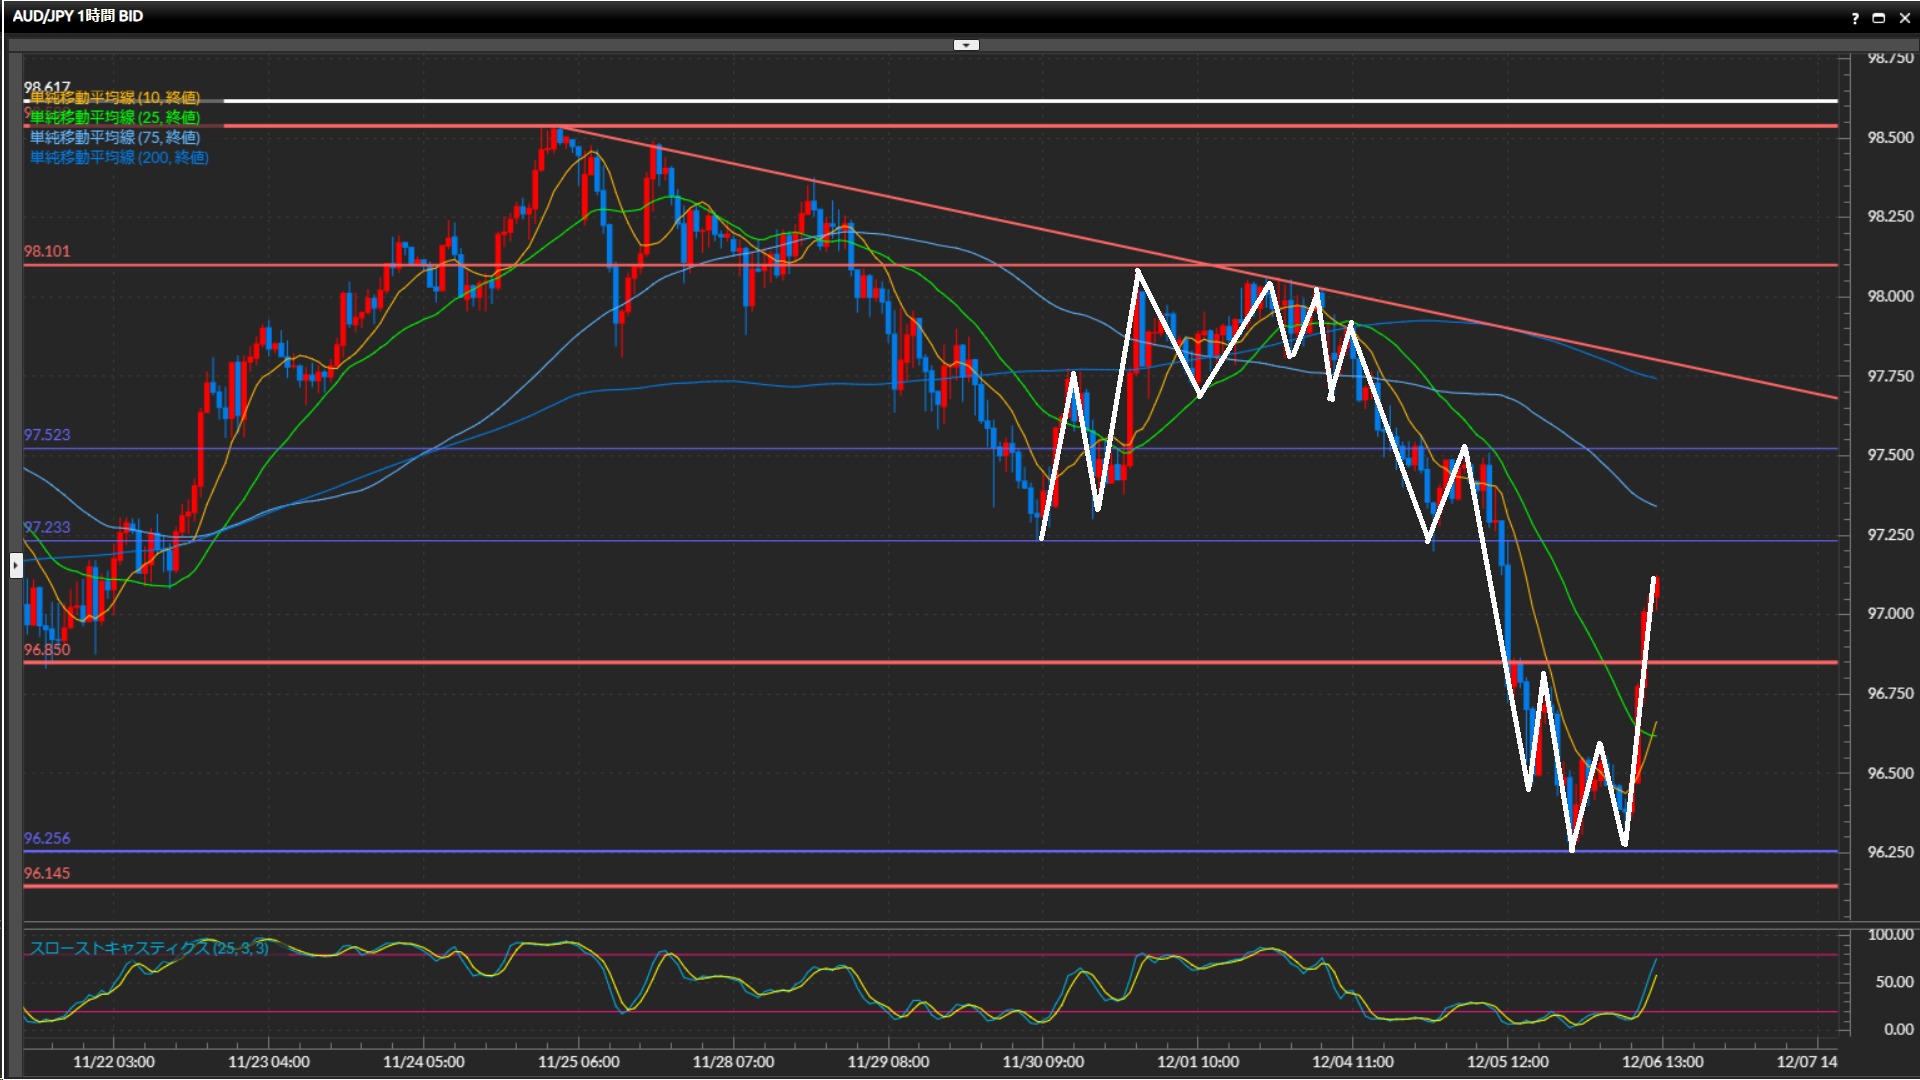Select the 25-period green moving average label

click(x=115, y=117)
